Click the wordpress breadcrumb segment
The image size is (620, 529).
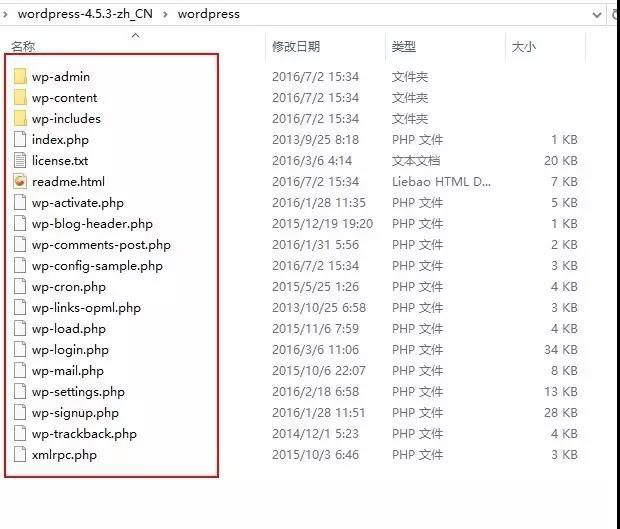(208, 14)
